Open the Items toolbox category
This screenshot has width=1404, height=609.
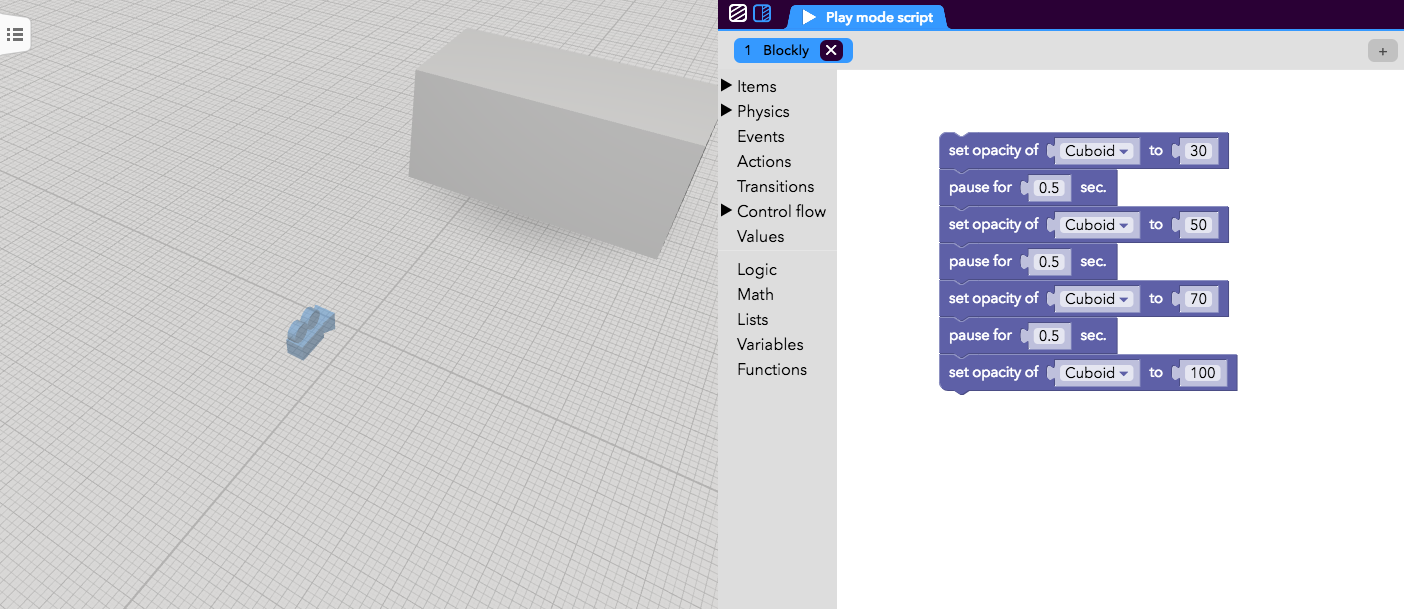click(757, 86)
